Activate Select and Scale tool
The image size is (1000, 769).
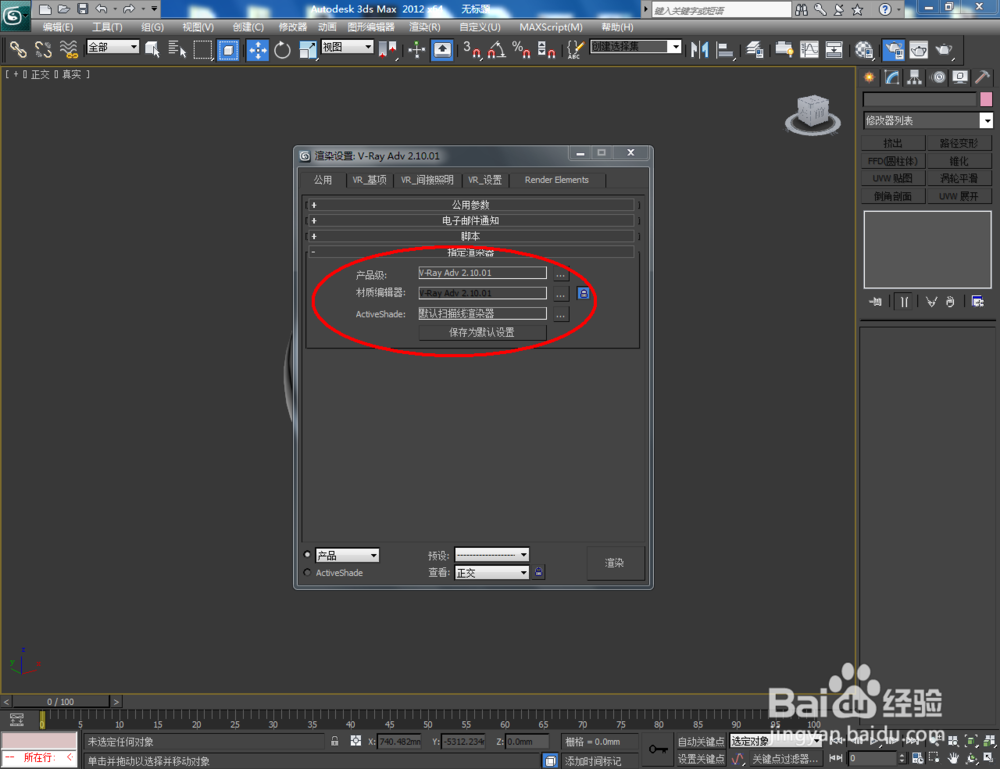[x=307, y=49]
